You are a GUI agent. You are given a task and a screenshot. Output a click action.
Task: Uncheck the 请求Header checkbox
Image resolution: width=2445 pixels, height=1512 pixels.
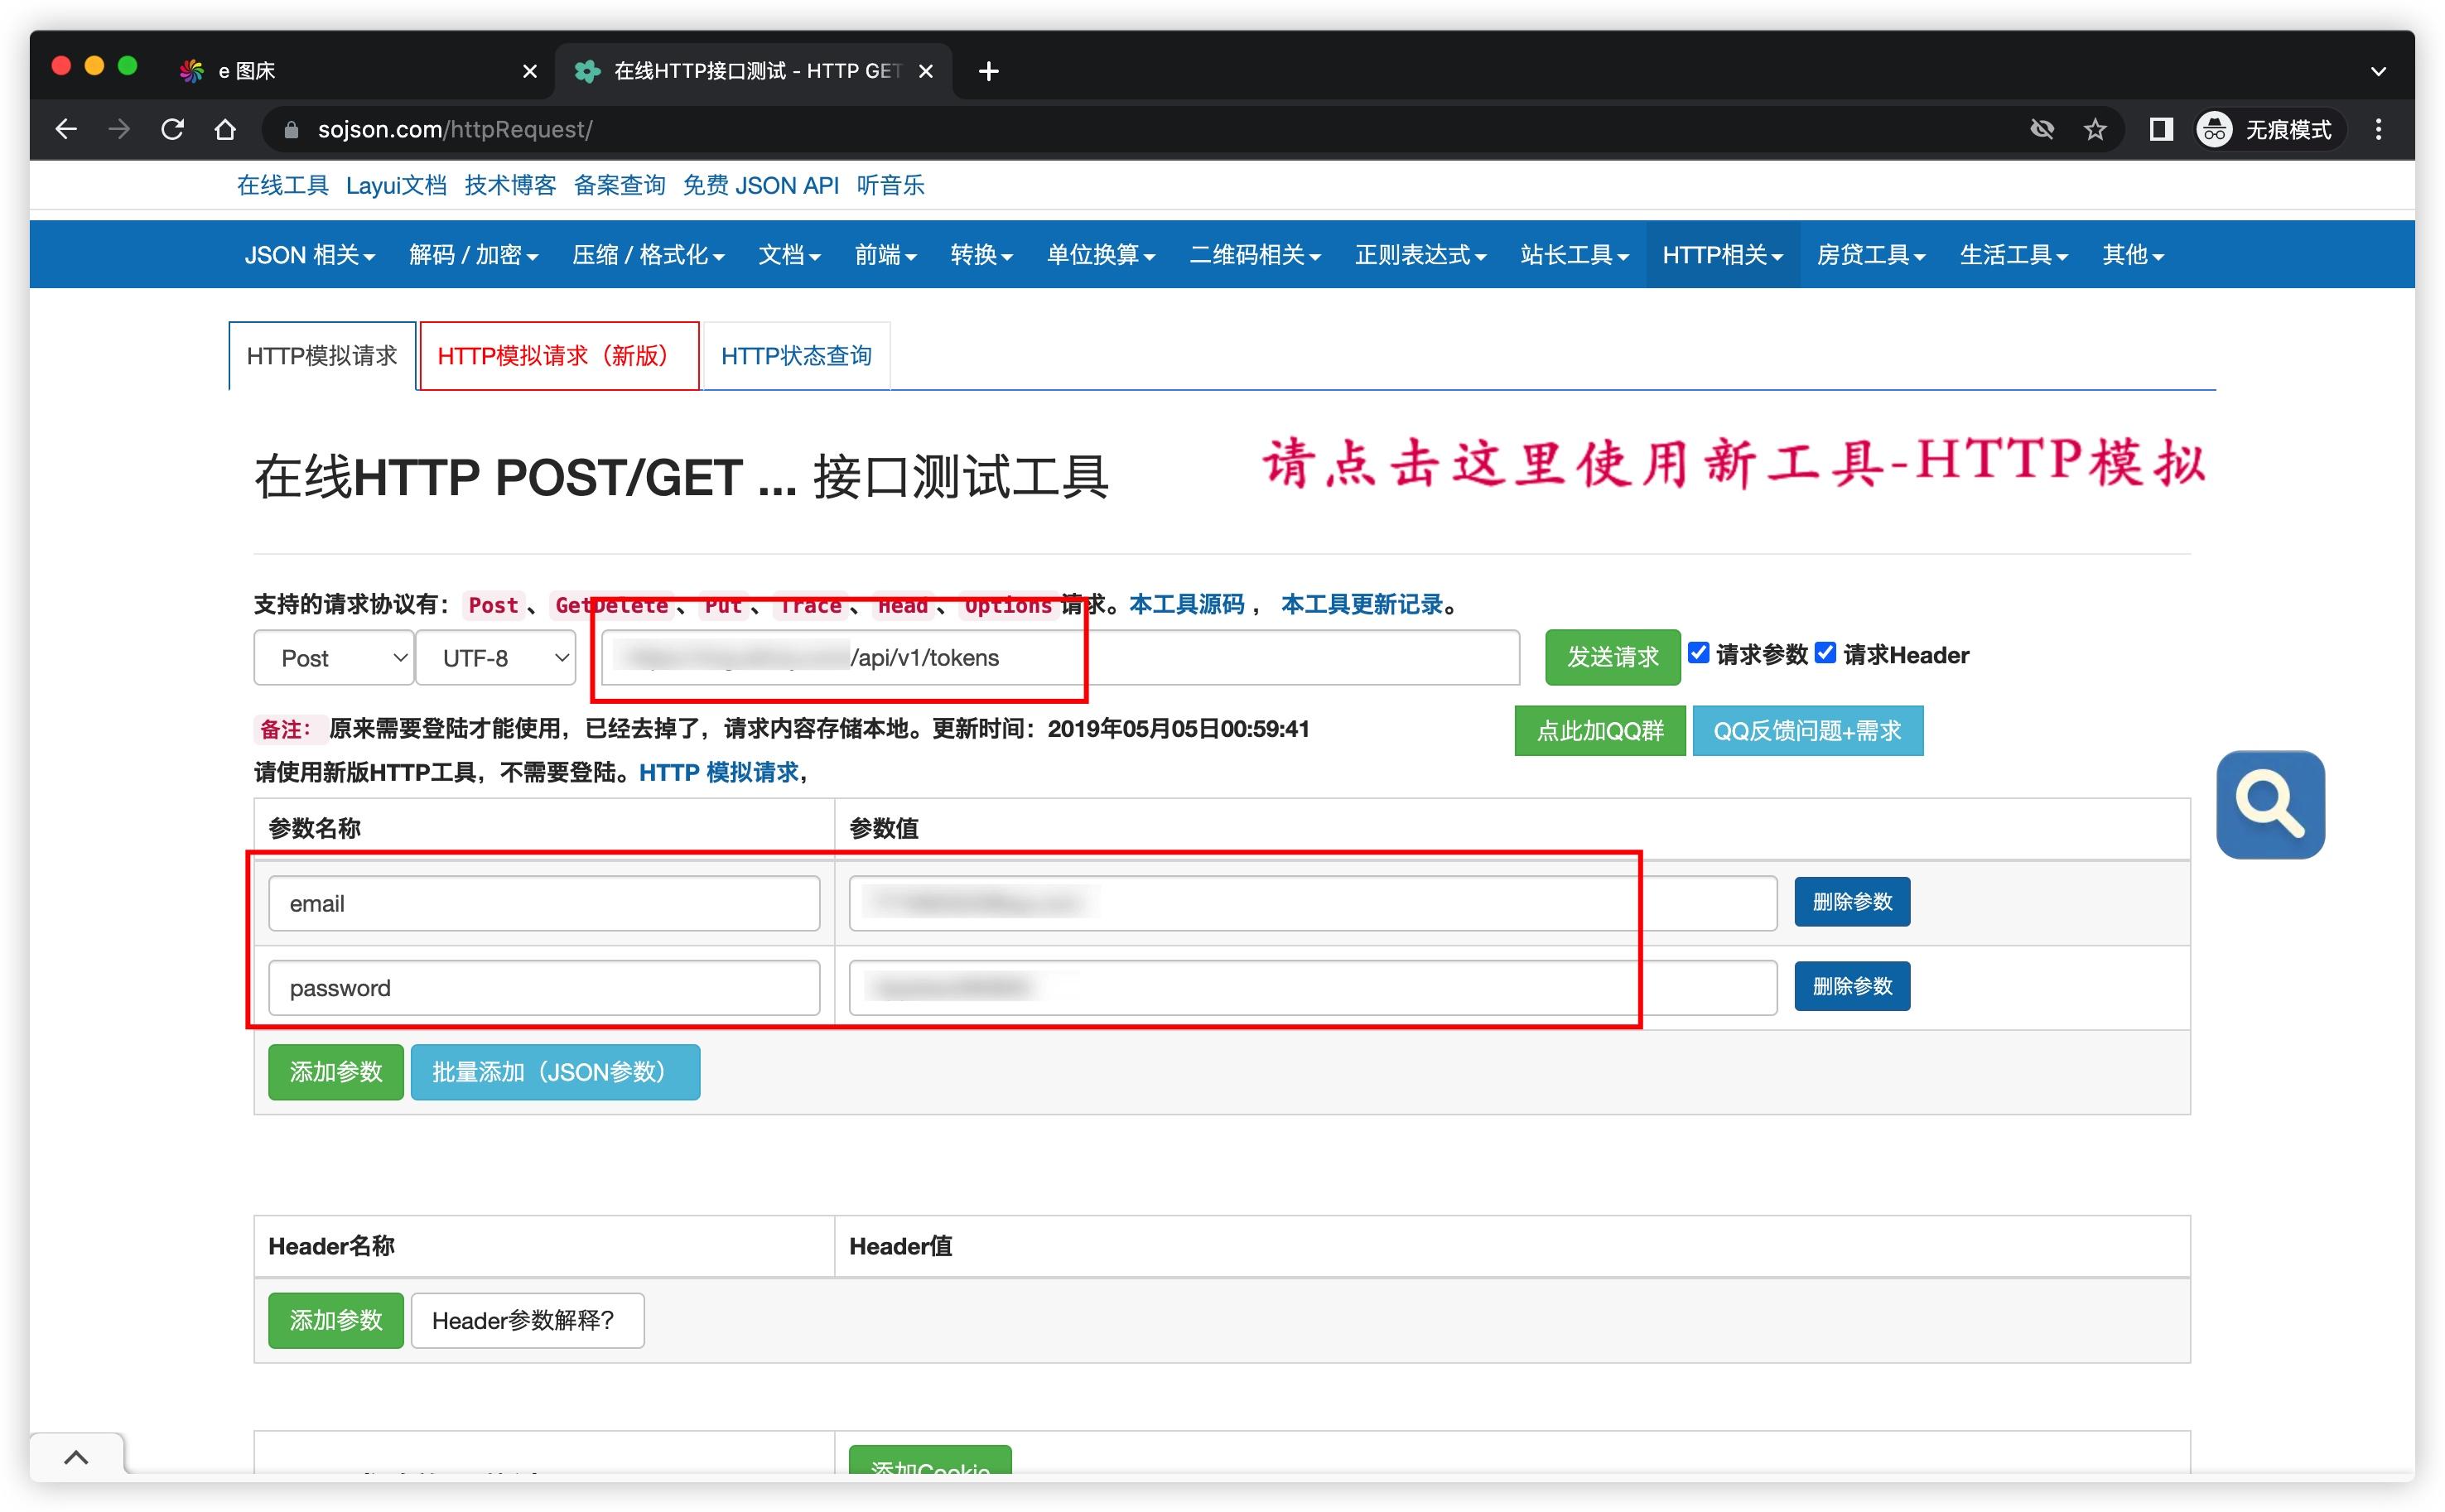tap(1825, 653)
